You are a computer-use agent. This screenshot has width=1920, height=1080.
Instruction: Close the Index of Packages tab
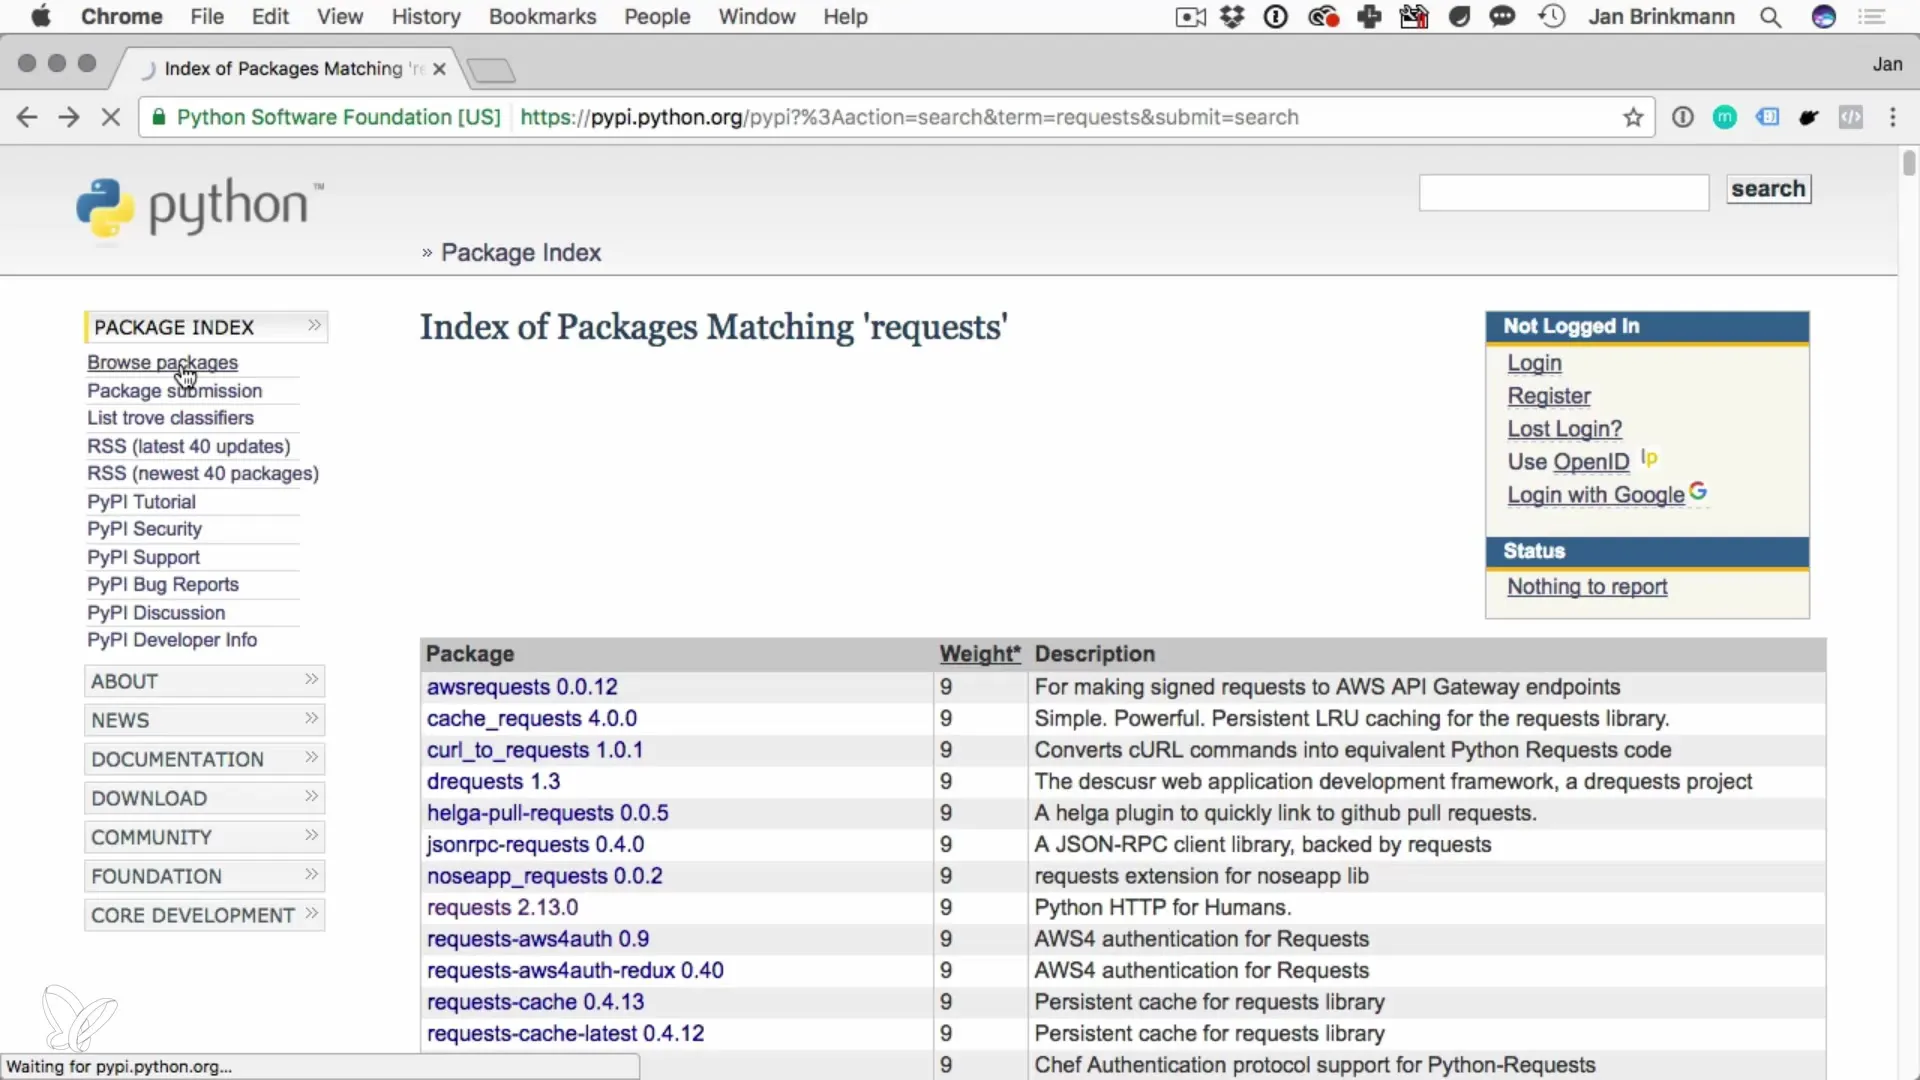point(439,69)
